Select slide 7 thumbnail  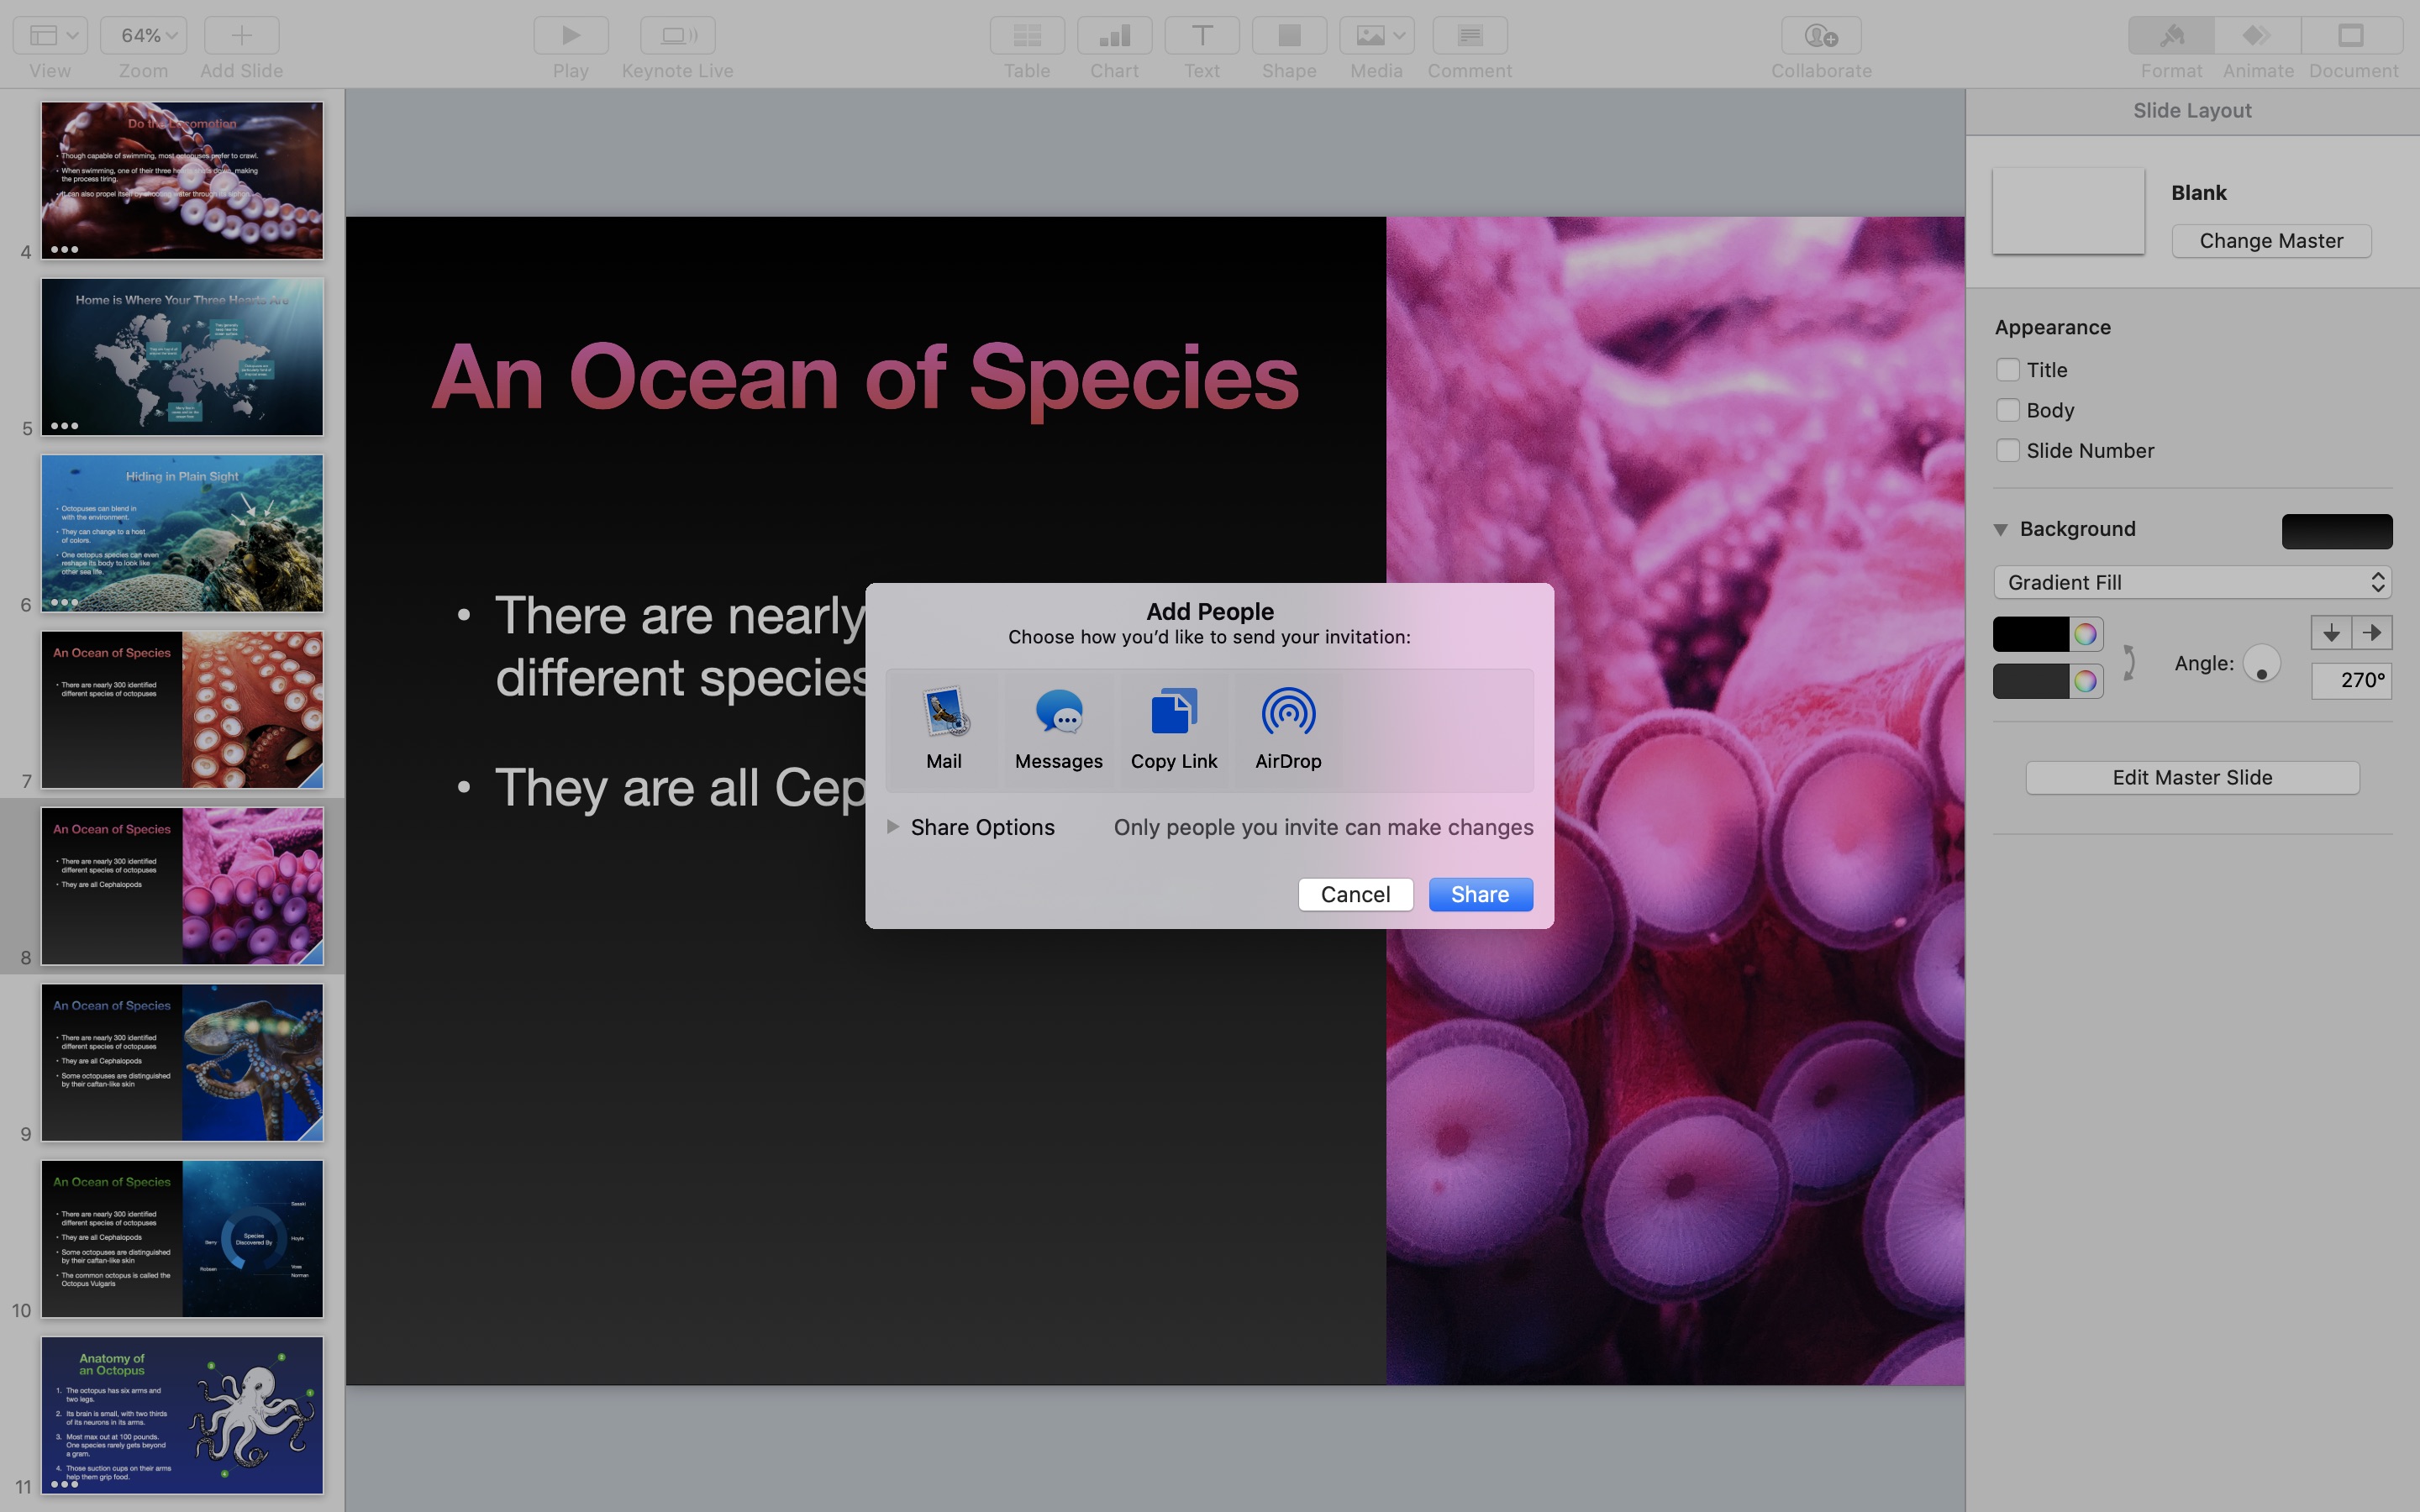pos(182,710)
